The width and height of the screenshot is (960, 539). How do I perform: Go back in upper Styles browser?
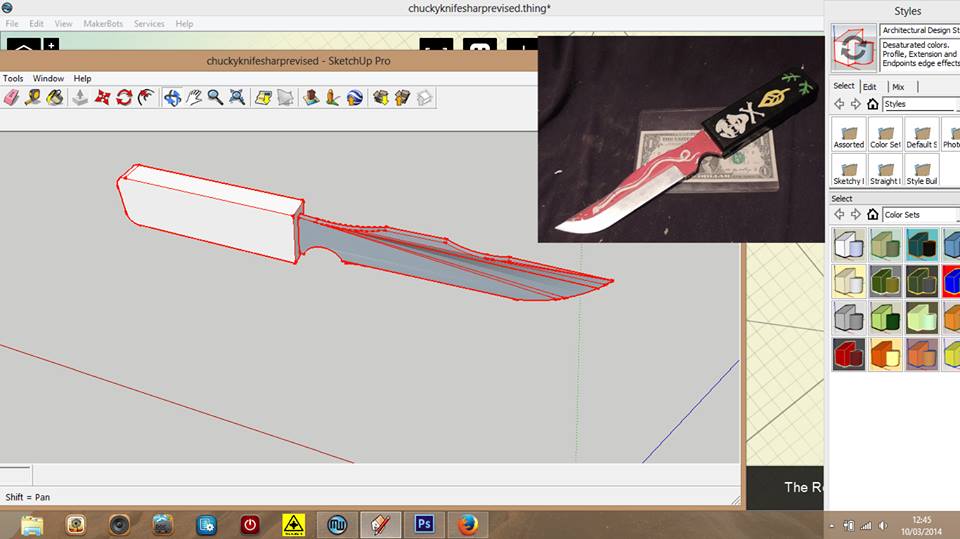[839, 104]
